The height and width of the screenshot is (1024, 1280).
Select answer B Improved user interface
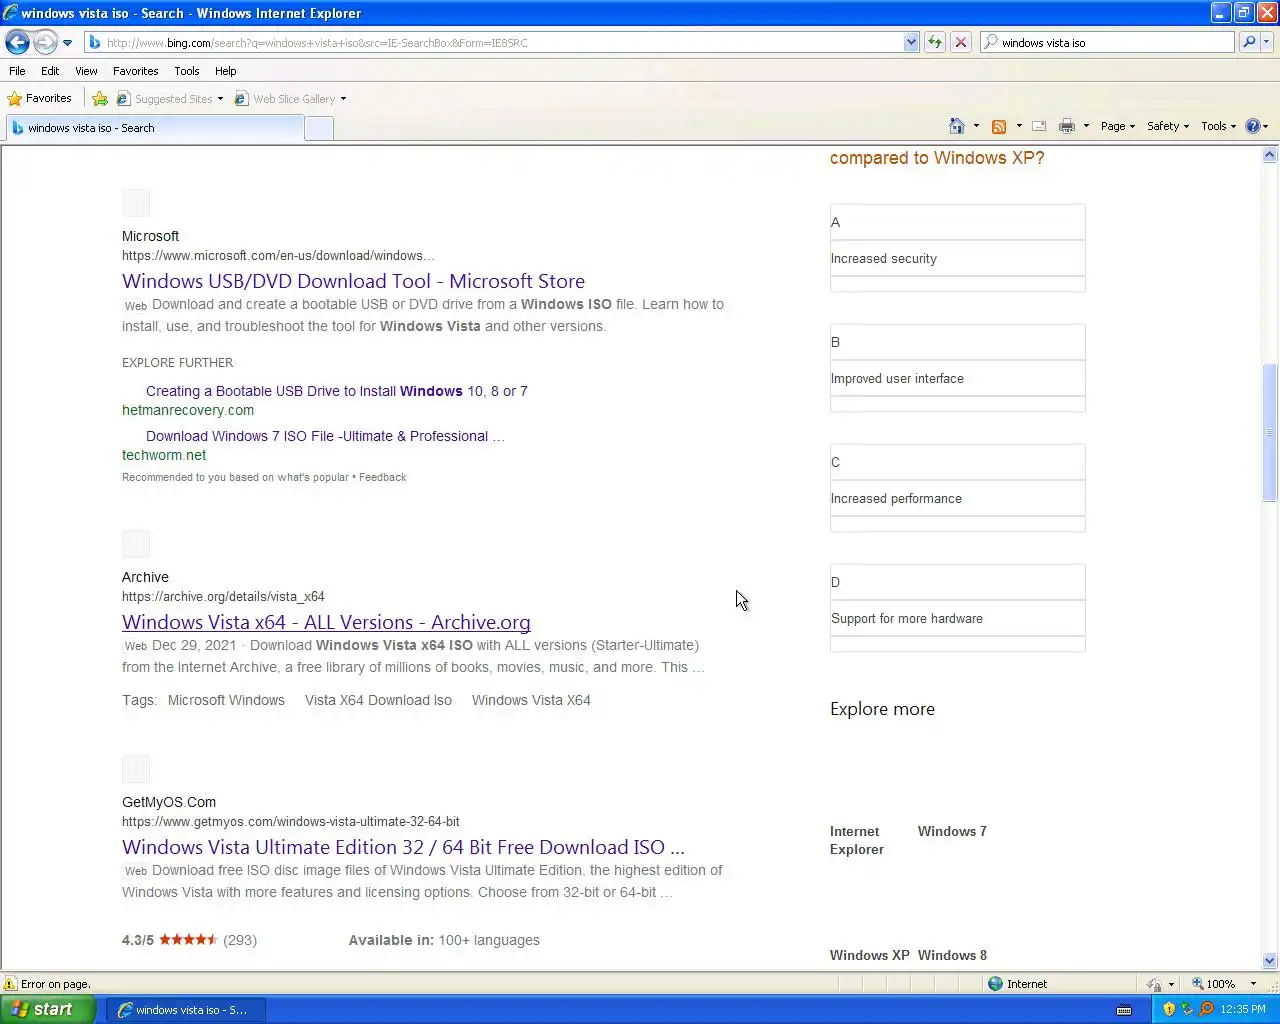[x=957, y=368]
